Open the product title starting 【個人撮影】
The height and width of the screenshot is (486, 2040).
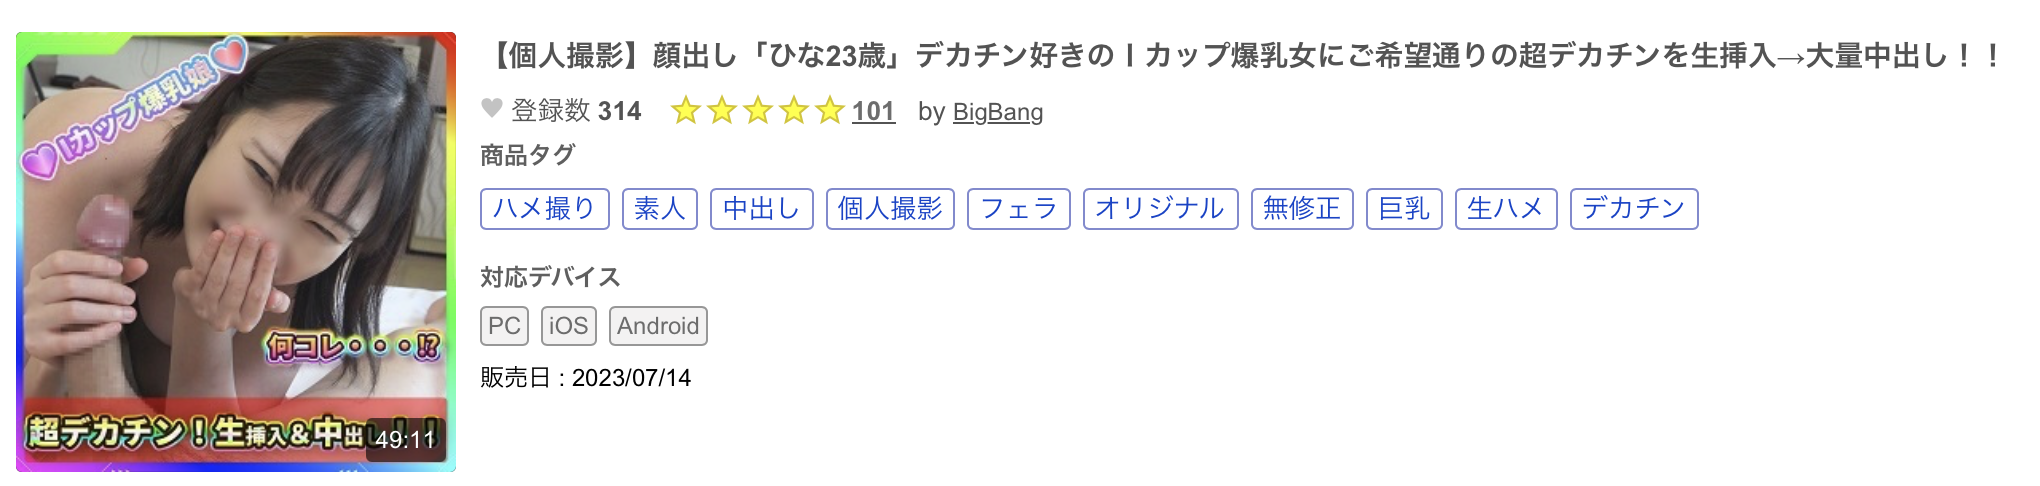(1240, 55)
